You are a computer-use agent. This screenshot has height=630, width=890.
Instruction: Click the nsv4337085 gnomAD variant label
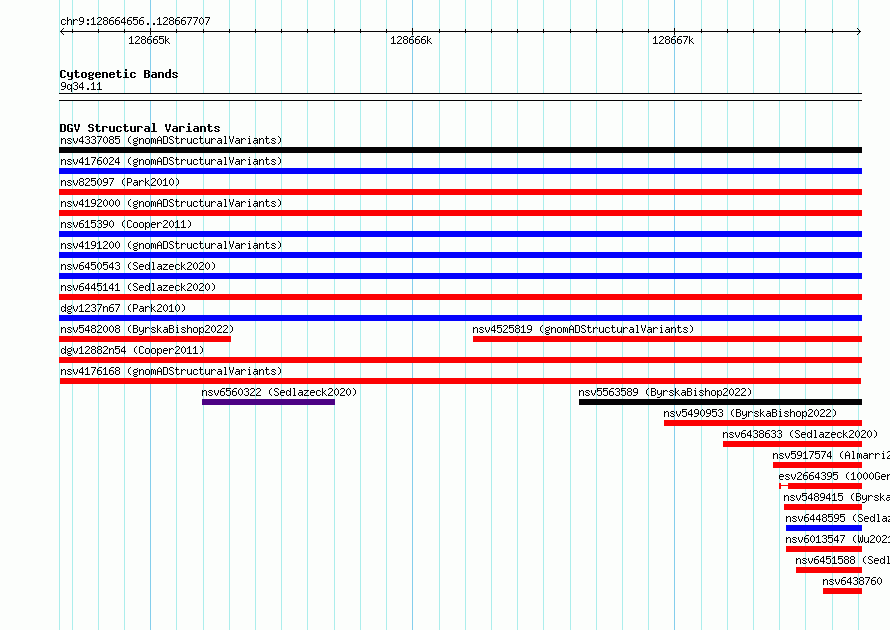coord(171,140)
